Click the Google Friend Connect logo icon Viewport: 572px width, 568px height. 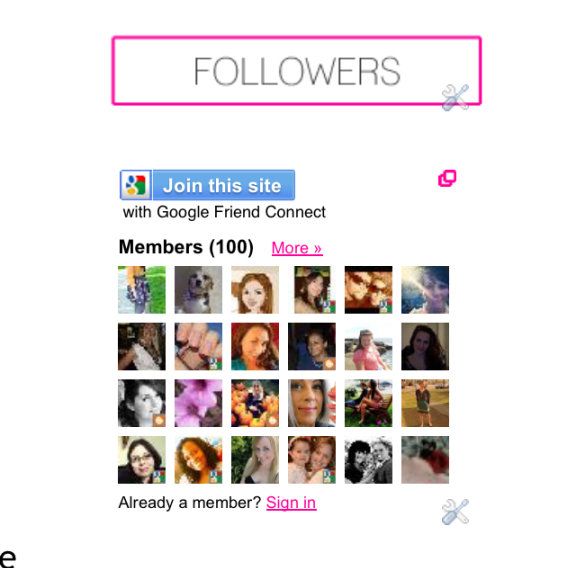tap(136, 185)
